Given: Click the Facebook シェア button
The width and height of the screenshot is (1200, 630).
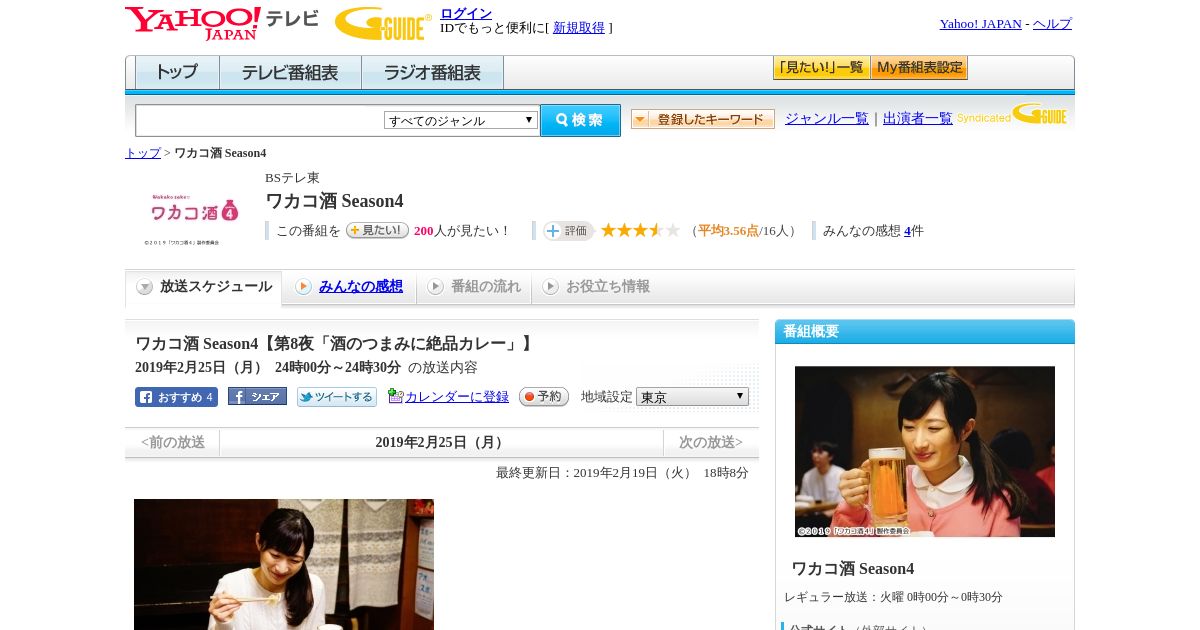Looking at the screenshot, I should tap(257, 396).
